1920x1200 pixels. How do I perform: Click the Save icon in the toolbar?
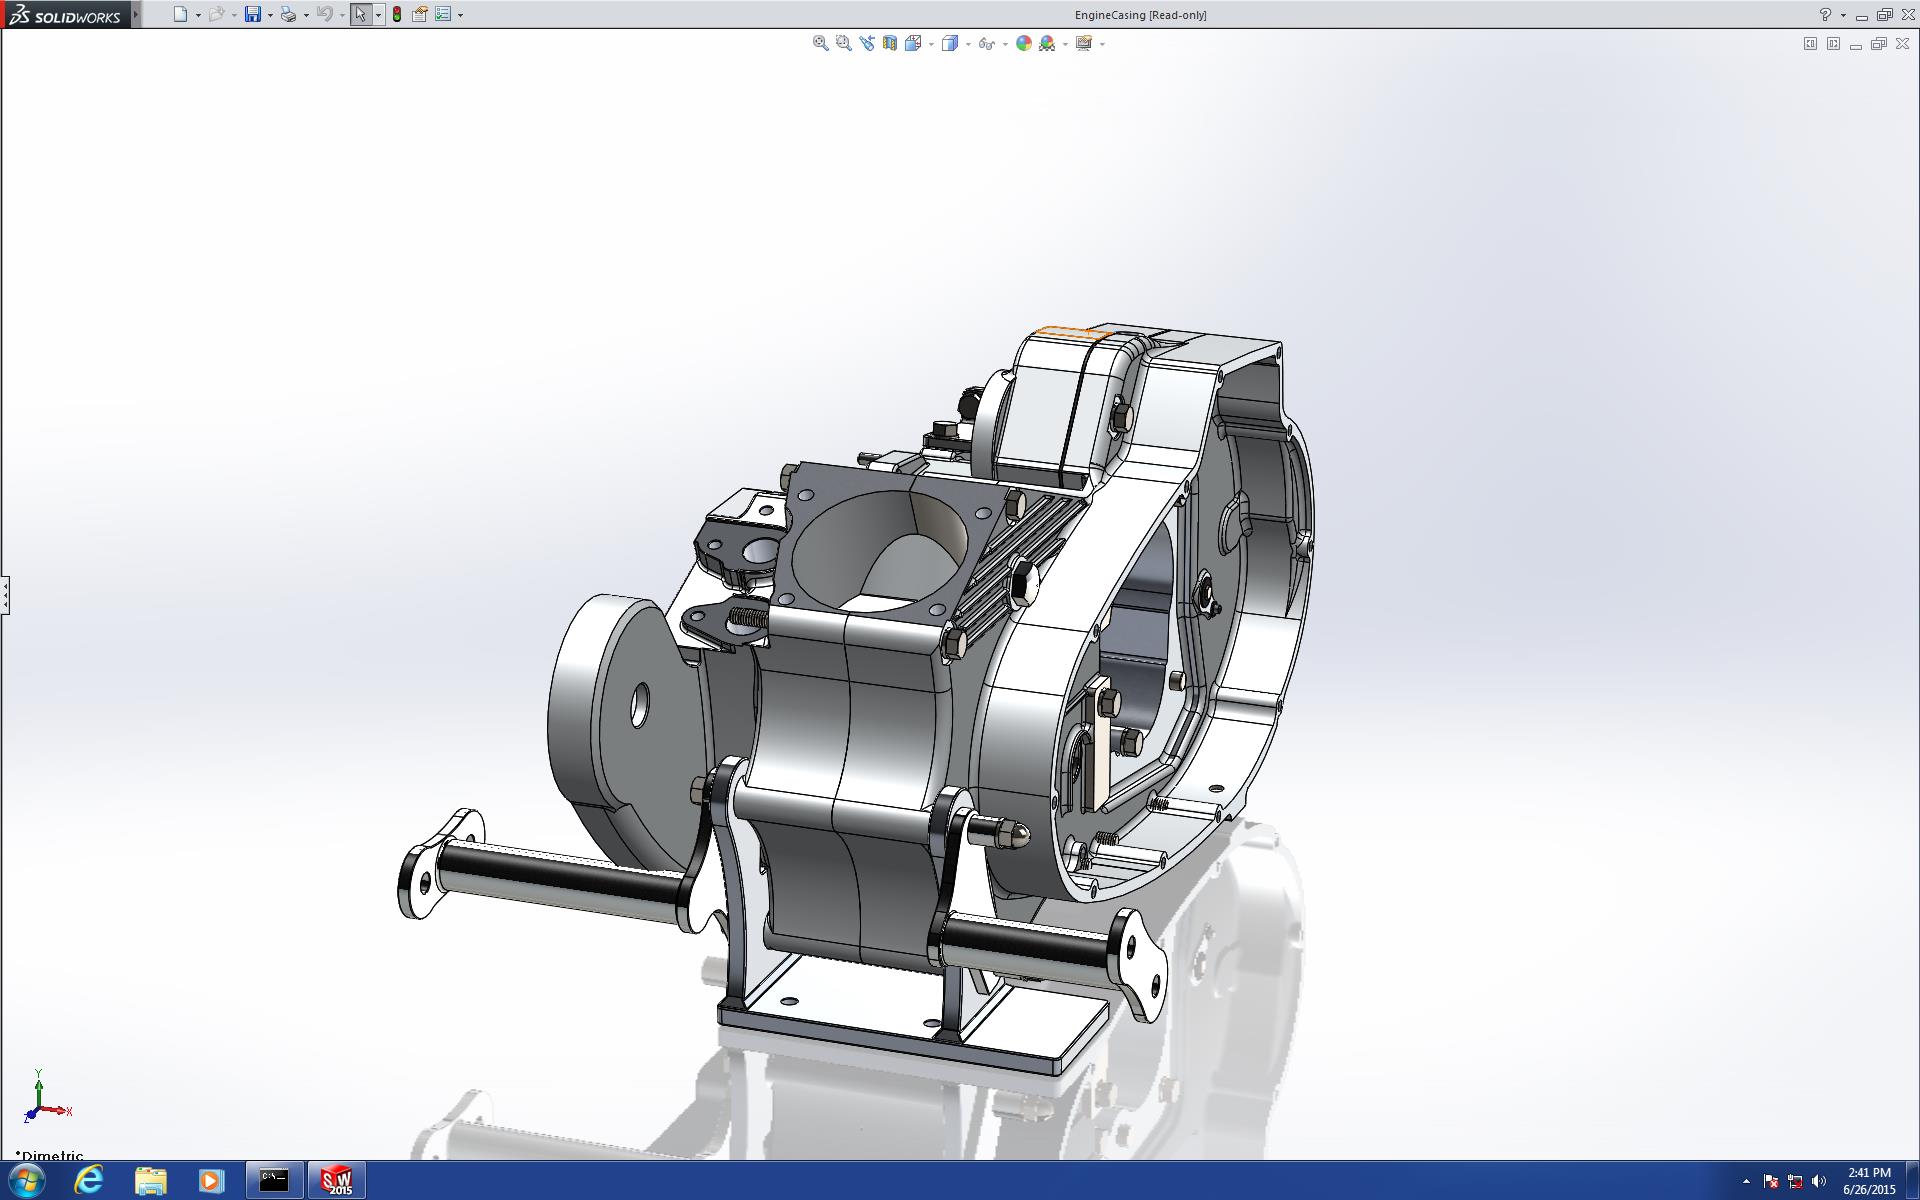tap(253, 14)
